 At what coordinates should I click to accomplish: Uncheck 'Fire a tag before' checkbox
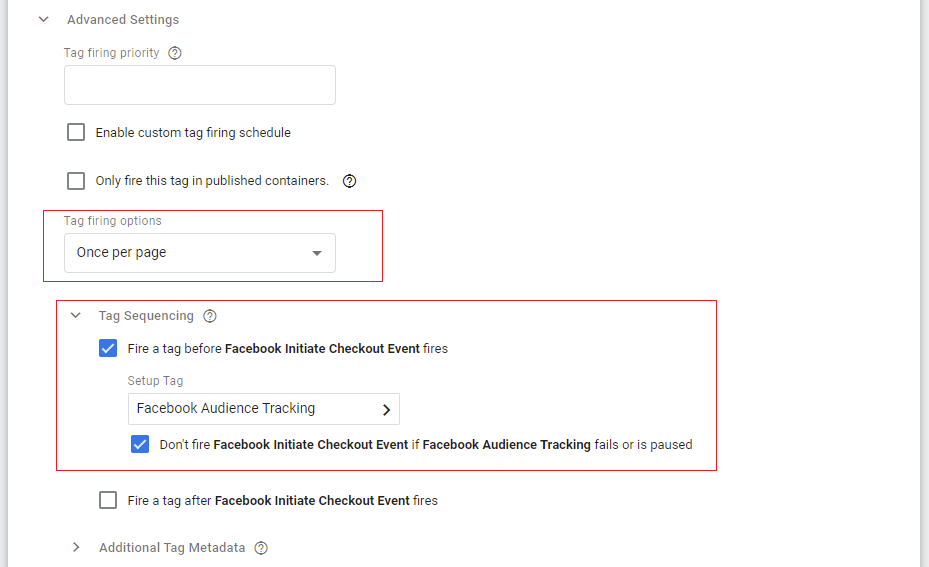point(108,349)
